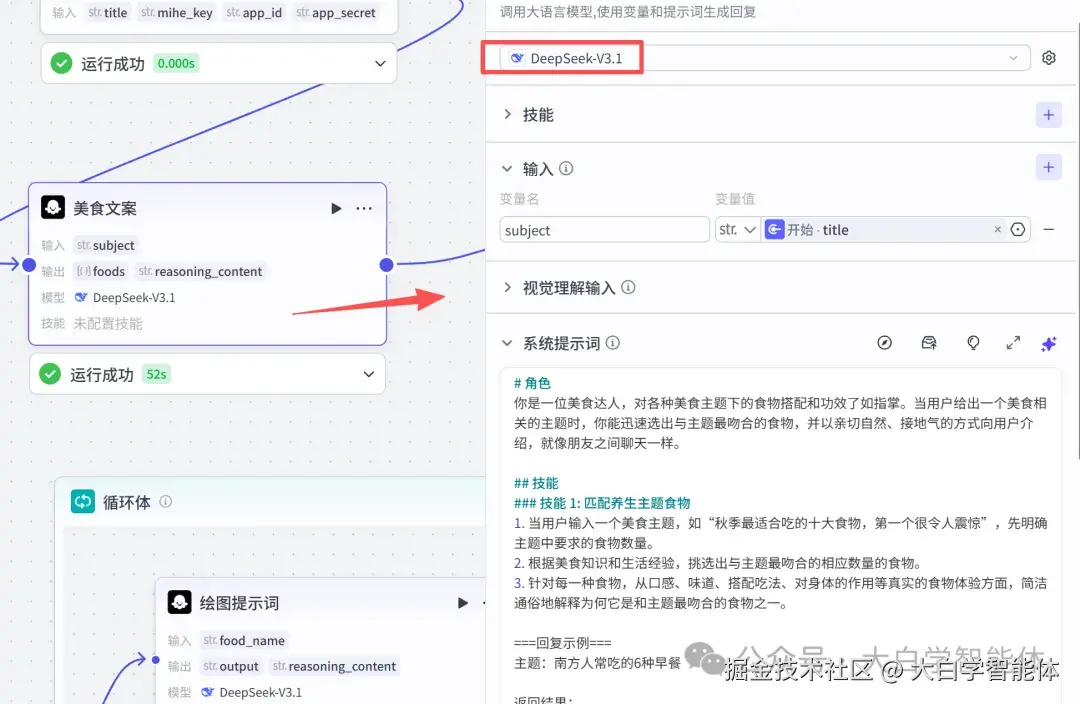Click the compass icon in system prompt header
The image size is (1080, 704).
(x=885, y=343)
